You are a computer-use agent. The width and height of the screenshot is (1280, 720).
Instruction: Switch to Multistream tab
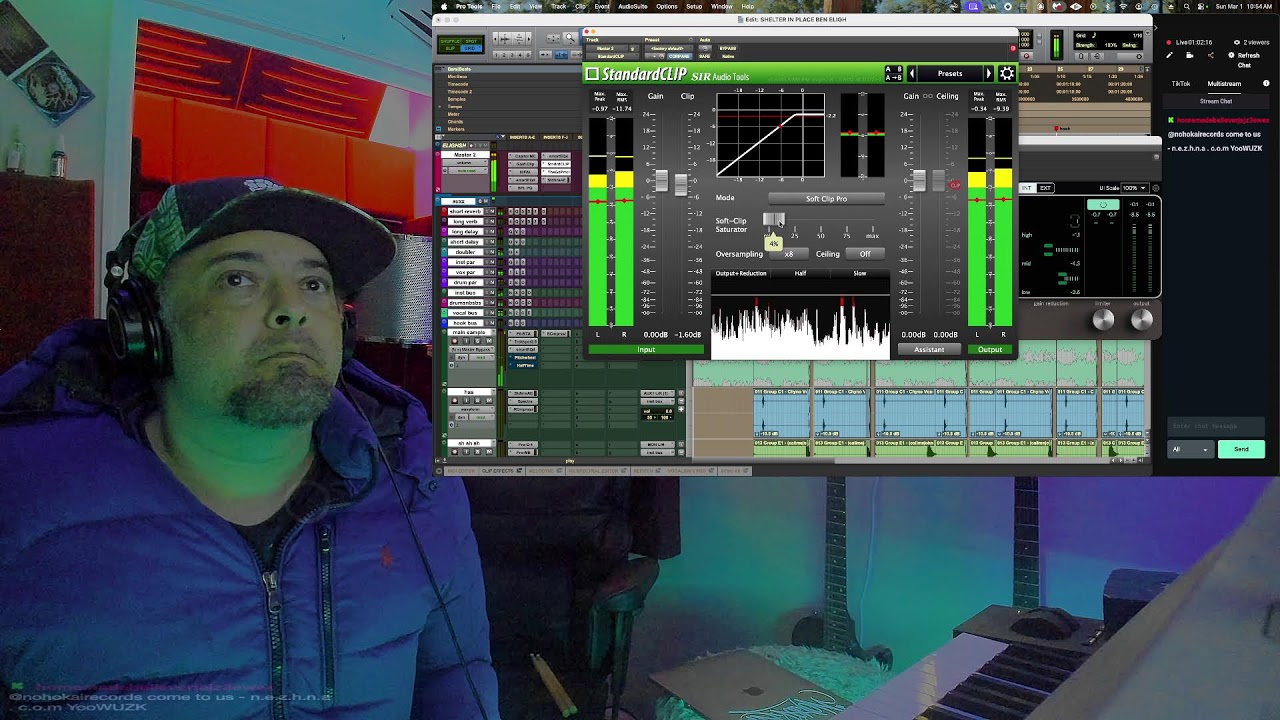1224,84
